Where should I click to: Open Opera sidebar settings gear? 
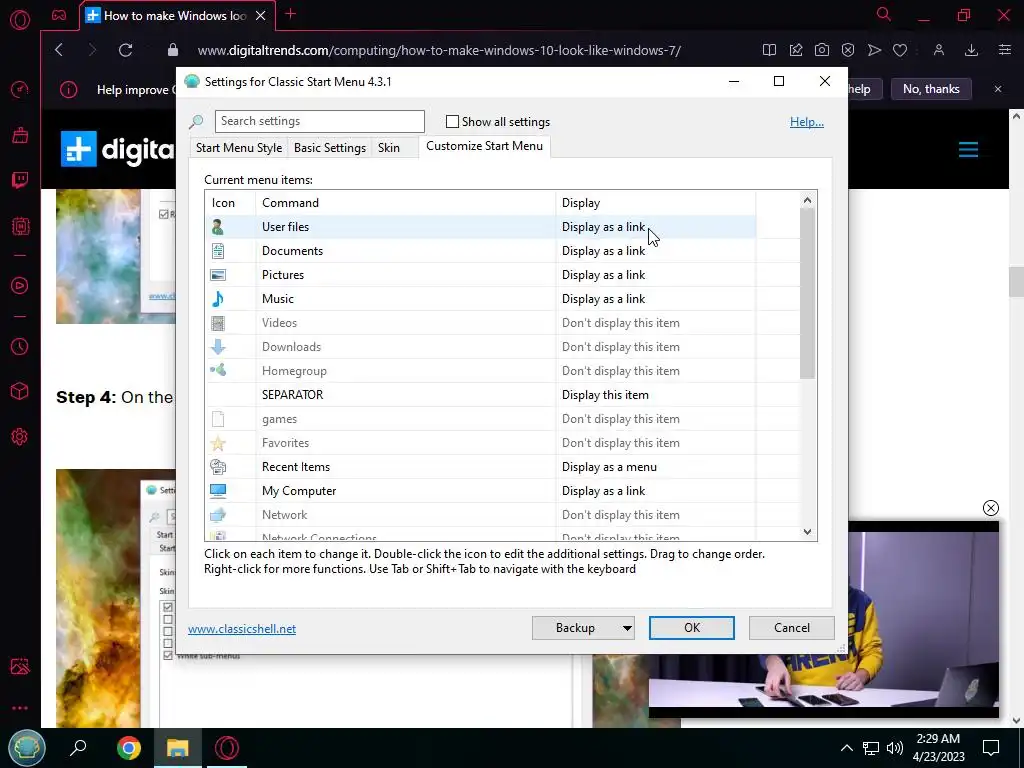20,436
